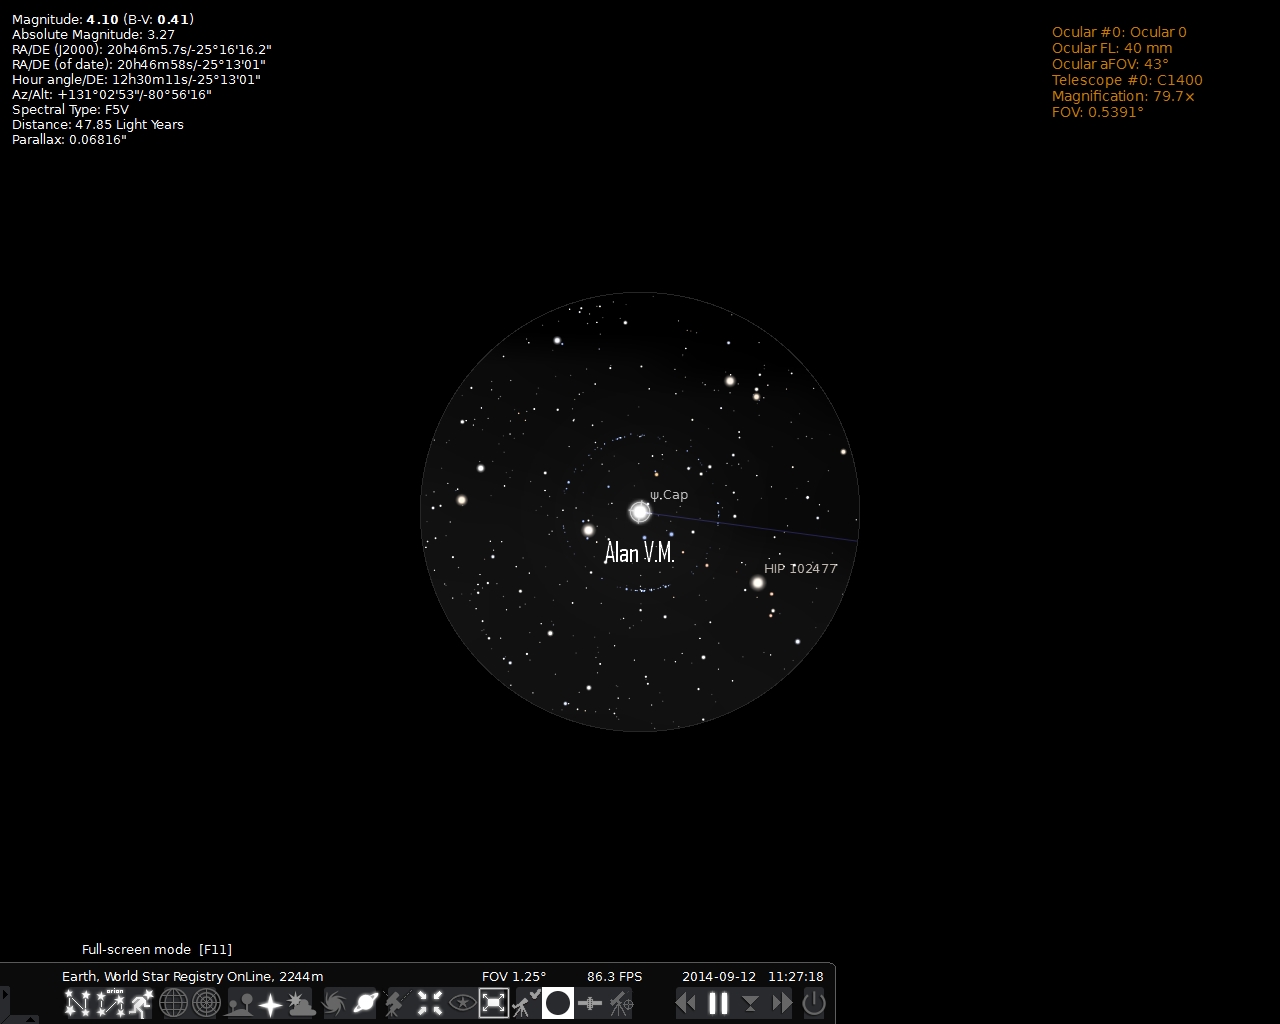Show the azimuthal grid
Screen dimensions: 1280x1024
click(x=206, y=1002)
